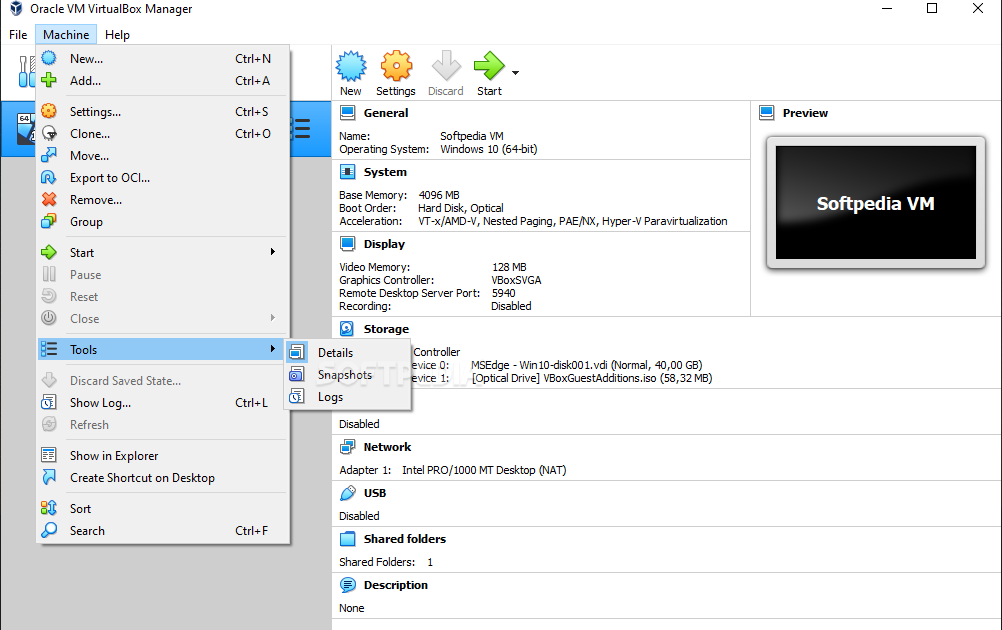Click the Shared folders section icon

(347, 539)
